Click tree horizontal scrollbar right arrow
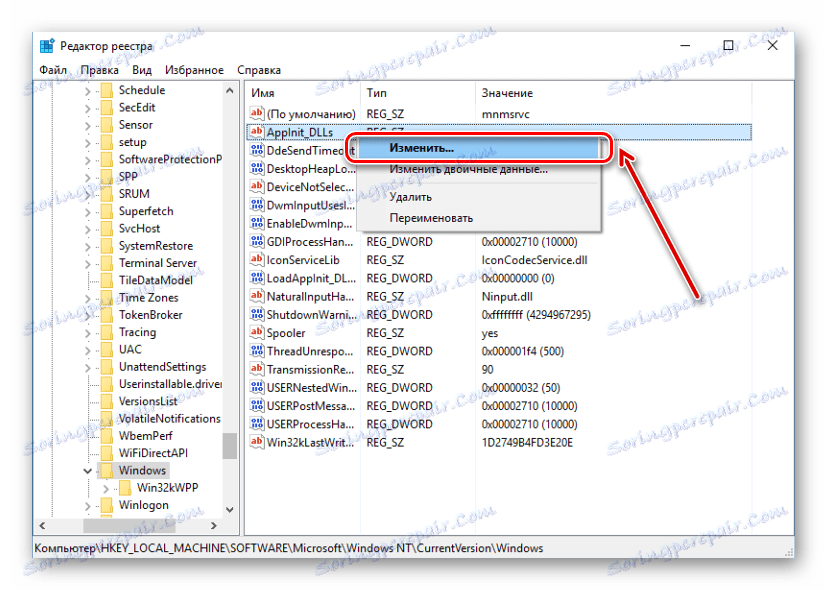The width and height of the screenshot is (827, 590). pyautogui.click(x=214, y=526)
